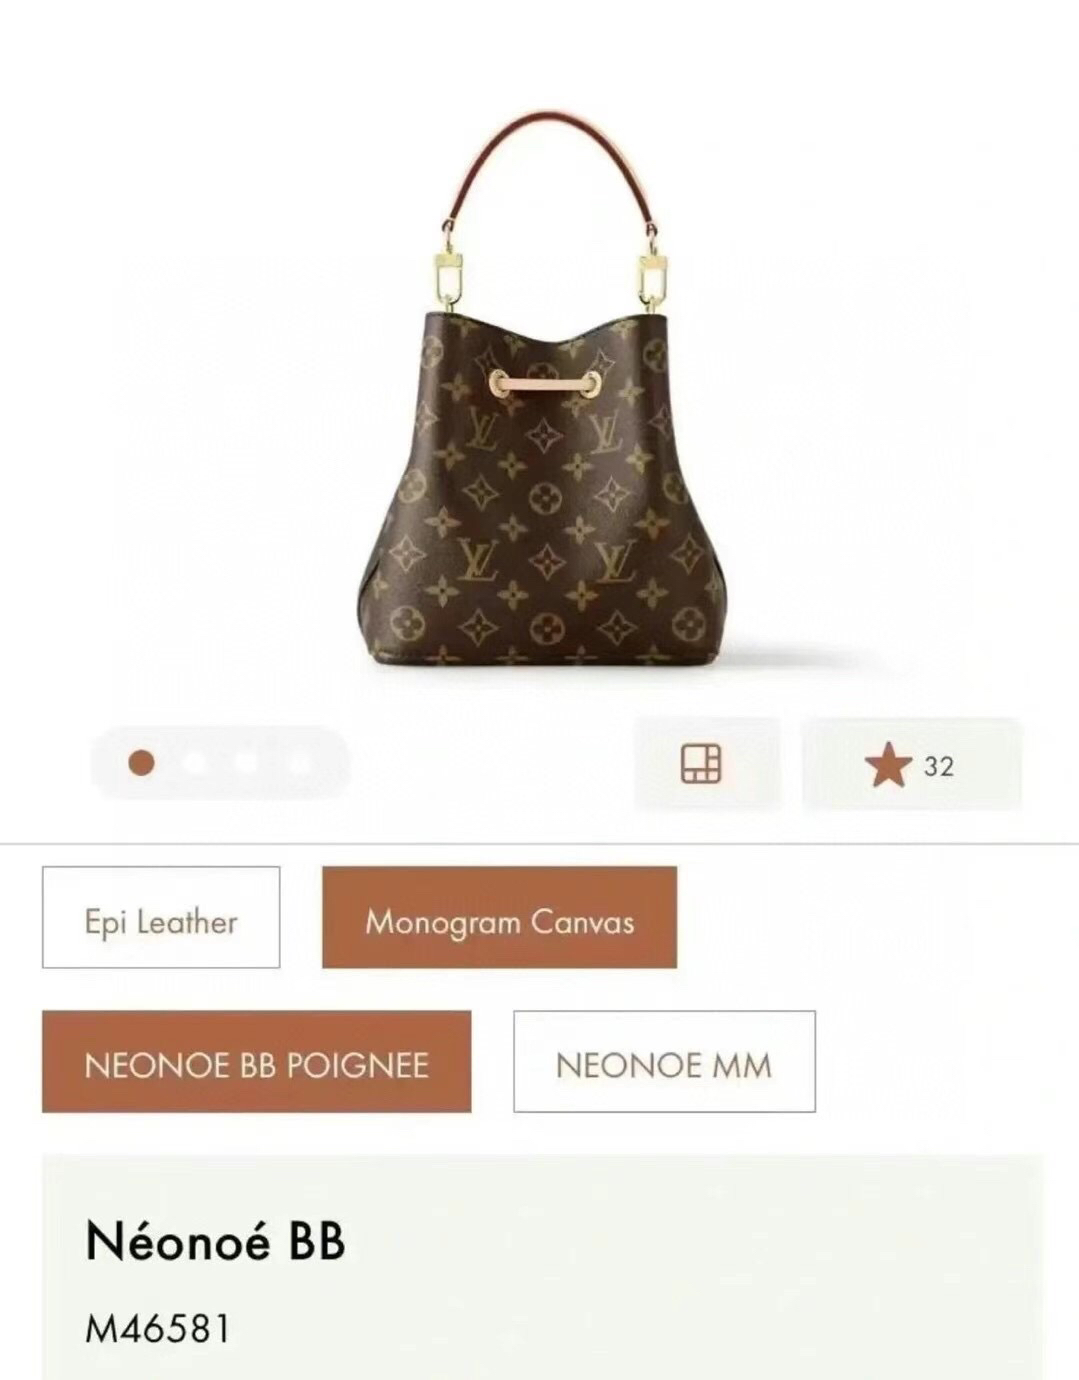Click the favorites count 32
Viewport: 1079px width, 1380px height.
(939, 767)
